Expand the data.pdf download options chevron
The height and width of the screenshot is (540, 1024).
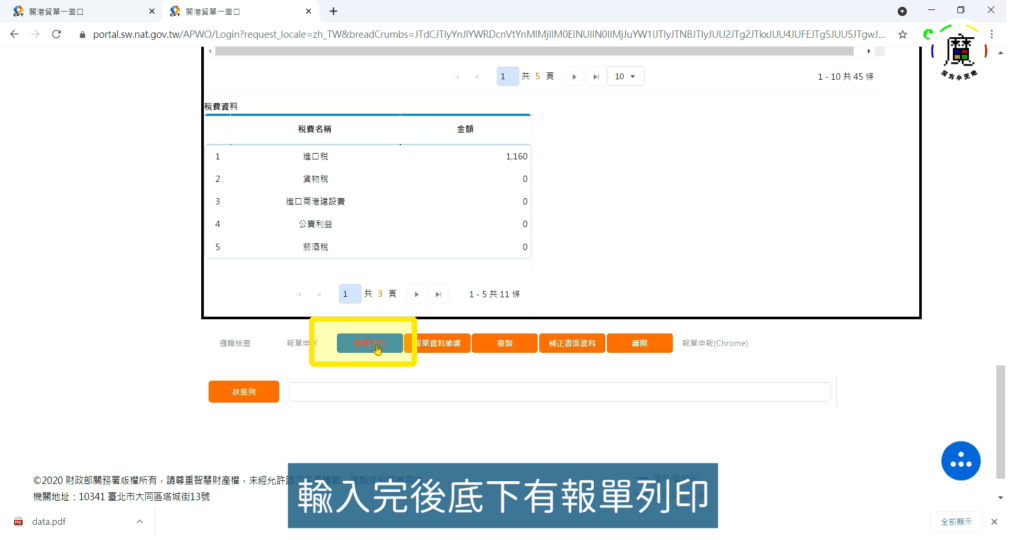(x=140, y=522)
